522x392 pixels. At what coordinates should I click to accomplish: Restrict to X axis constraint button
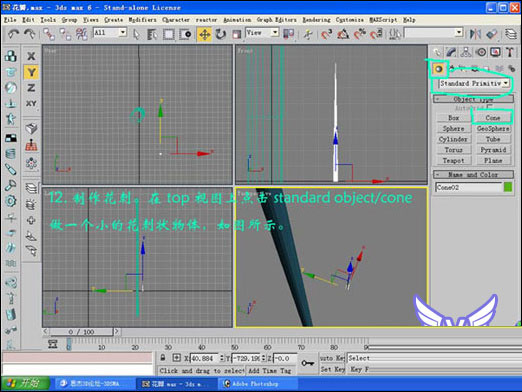pos(31,56)
